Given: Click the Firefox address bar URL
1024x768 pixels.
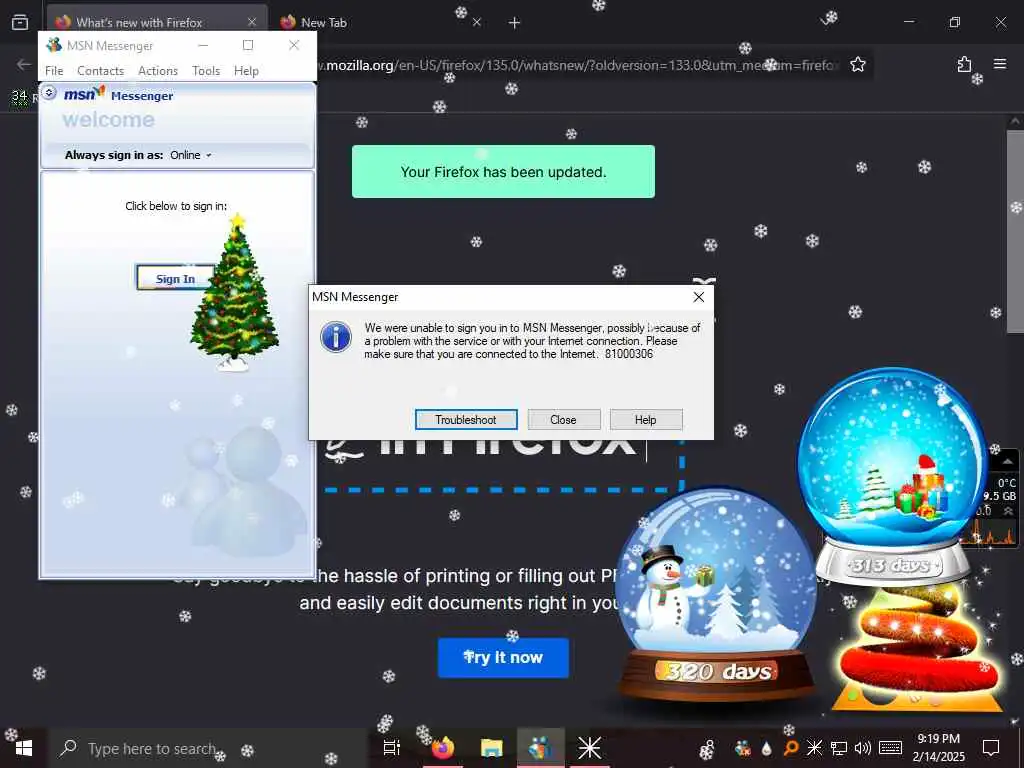Looking at the screenshot, I should tap(578, 65).
